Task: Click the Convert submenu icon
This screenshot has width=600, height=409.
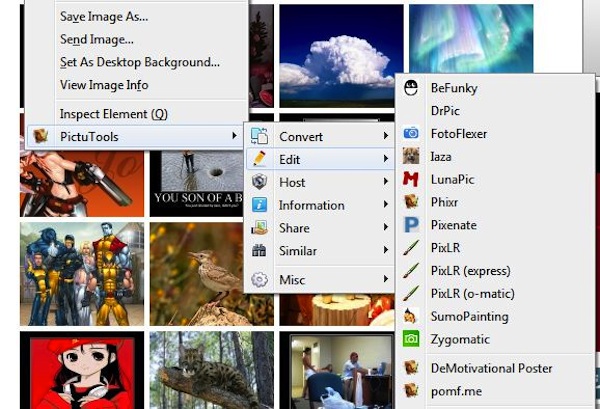Action: click(x=259, y=136)
